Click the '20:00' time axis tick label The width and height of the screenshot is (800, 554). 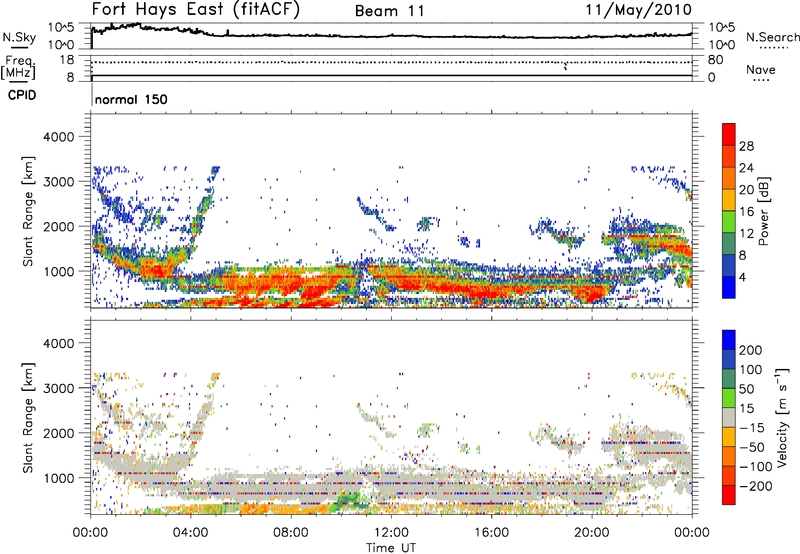coord(591,533)
